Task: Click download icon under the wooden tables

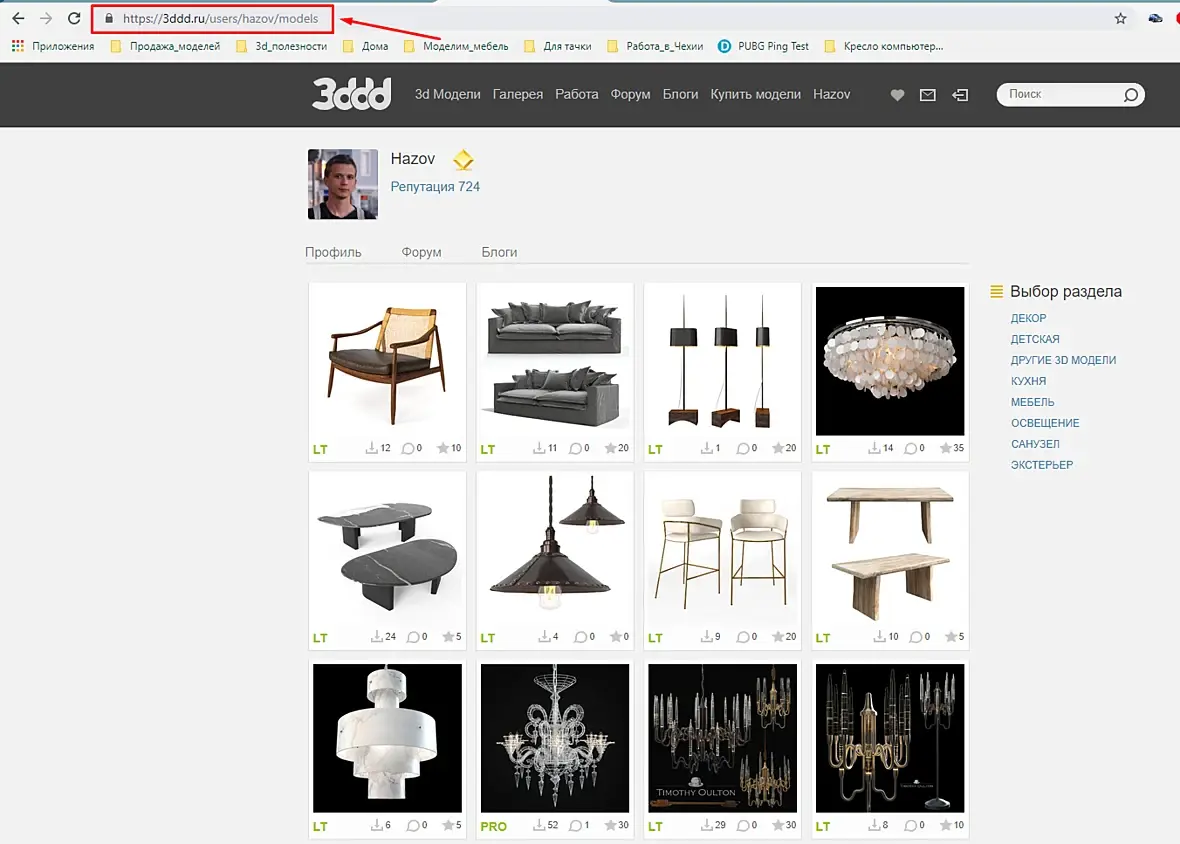Action: 879,636
